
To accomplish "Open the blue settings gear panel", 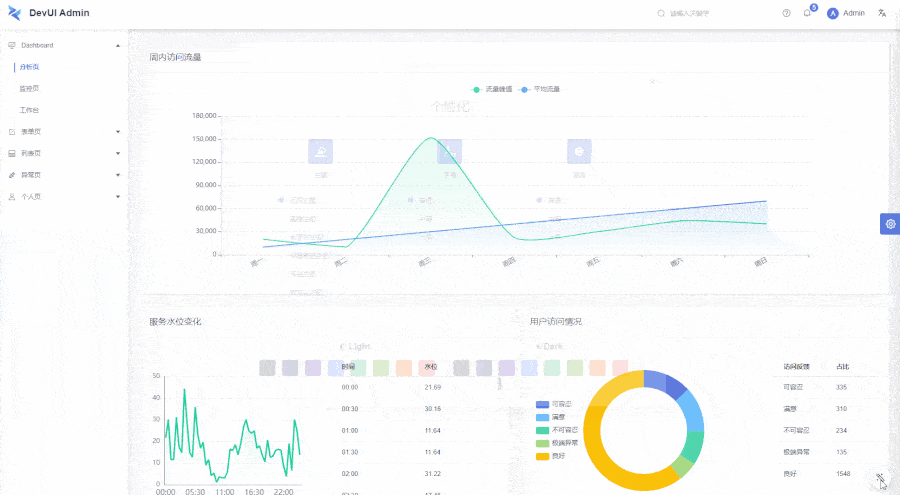I will click(x=890, y=224).
